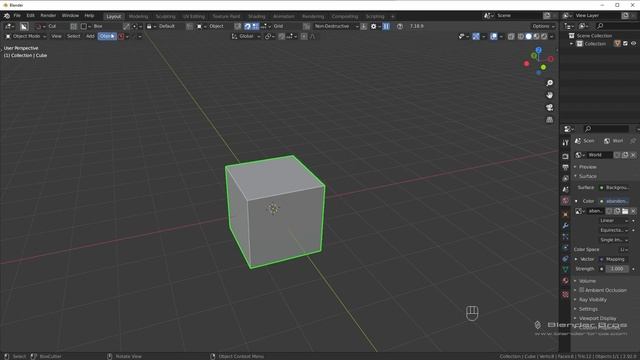Open the Linear interpolation dropdown
Screen dimensions: 640x360
(x=614, y=220)
